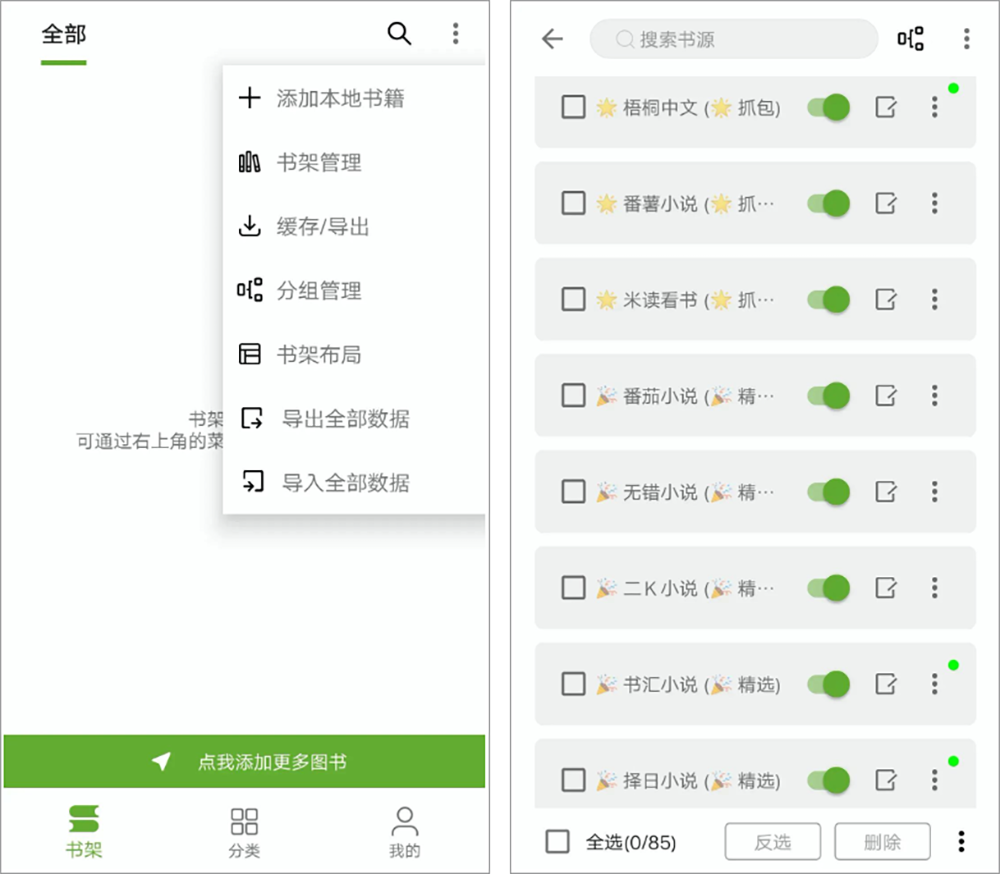Click the 反选 invert selection button
This screenshot has width=1000, height=874.
(772, 841)
